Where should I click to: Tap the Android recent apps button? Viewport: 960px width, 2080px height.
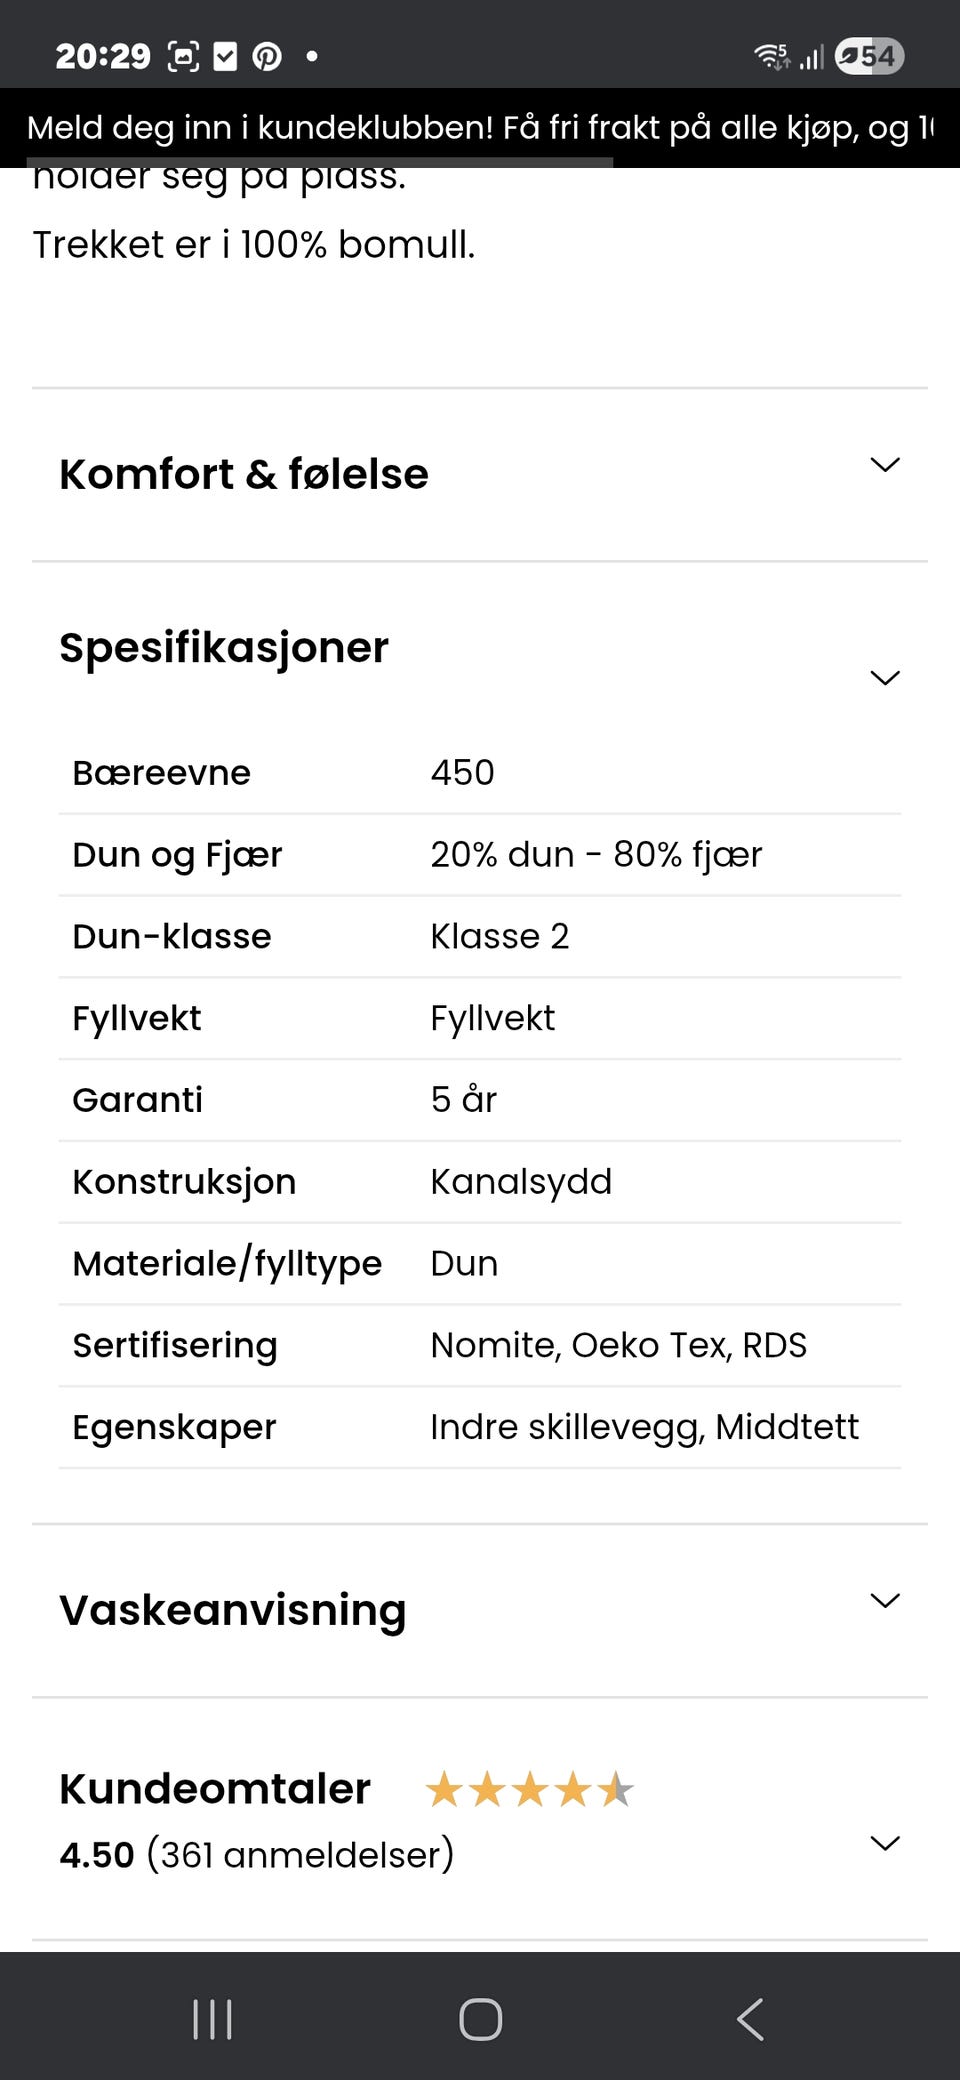[x=212, y=2019]
